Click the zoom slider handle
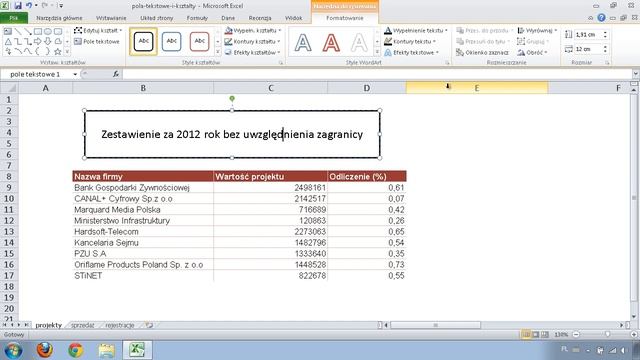This screenshot has width=640, height=360. tap(607, 334)
